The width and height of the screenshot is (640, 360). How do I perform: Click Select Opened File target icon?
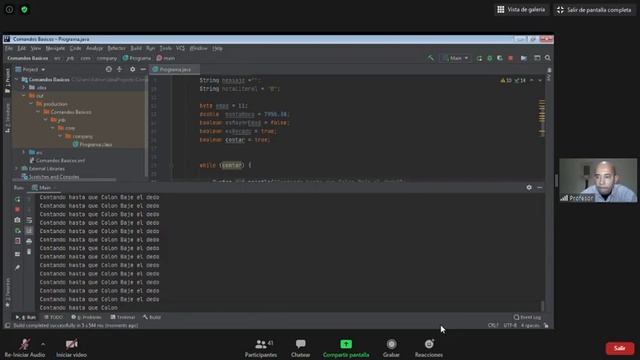point(109,69)
